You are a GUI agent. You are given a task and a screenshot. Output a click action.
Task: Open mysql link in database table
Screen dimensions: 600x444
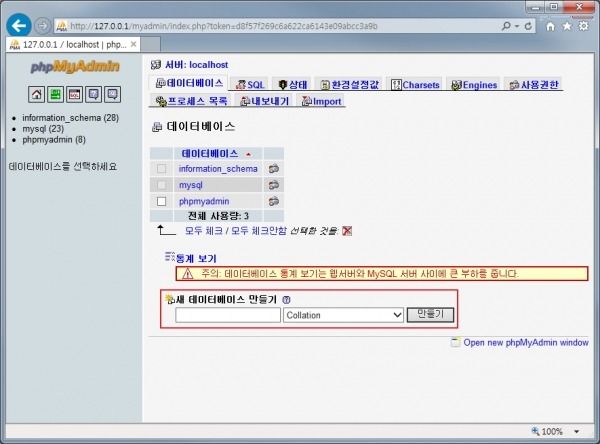point(191,185)
